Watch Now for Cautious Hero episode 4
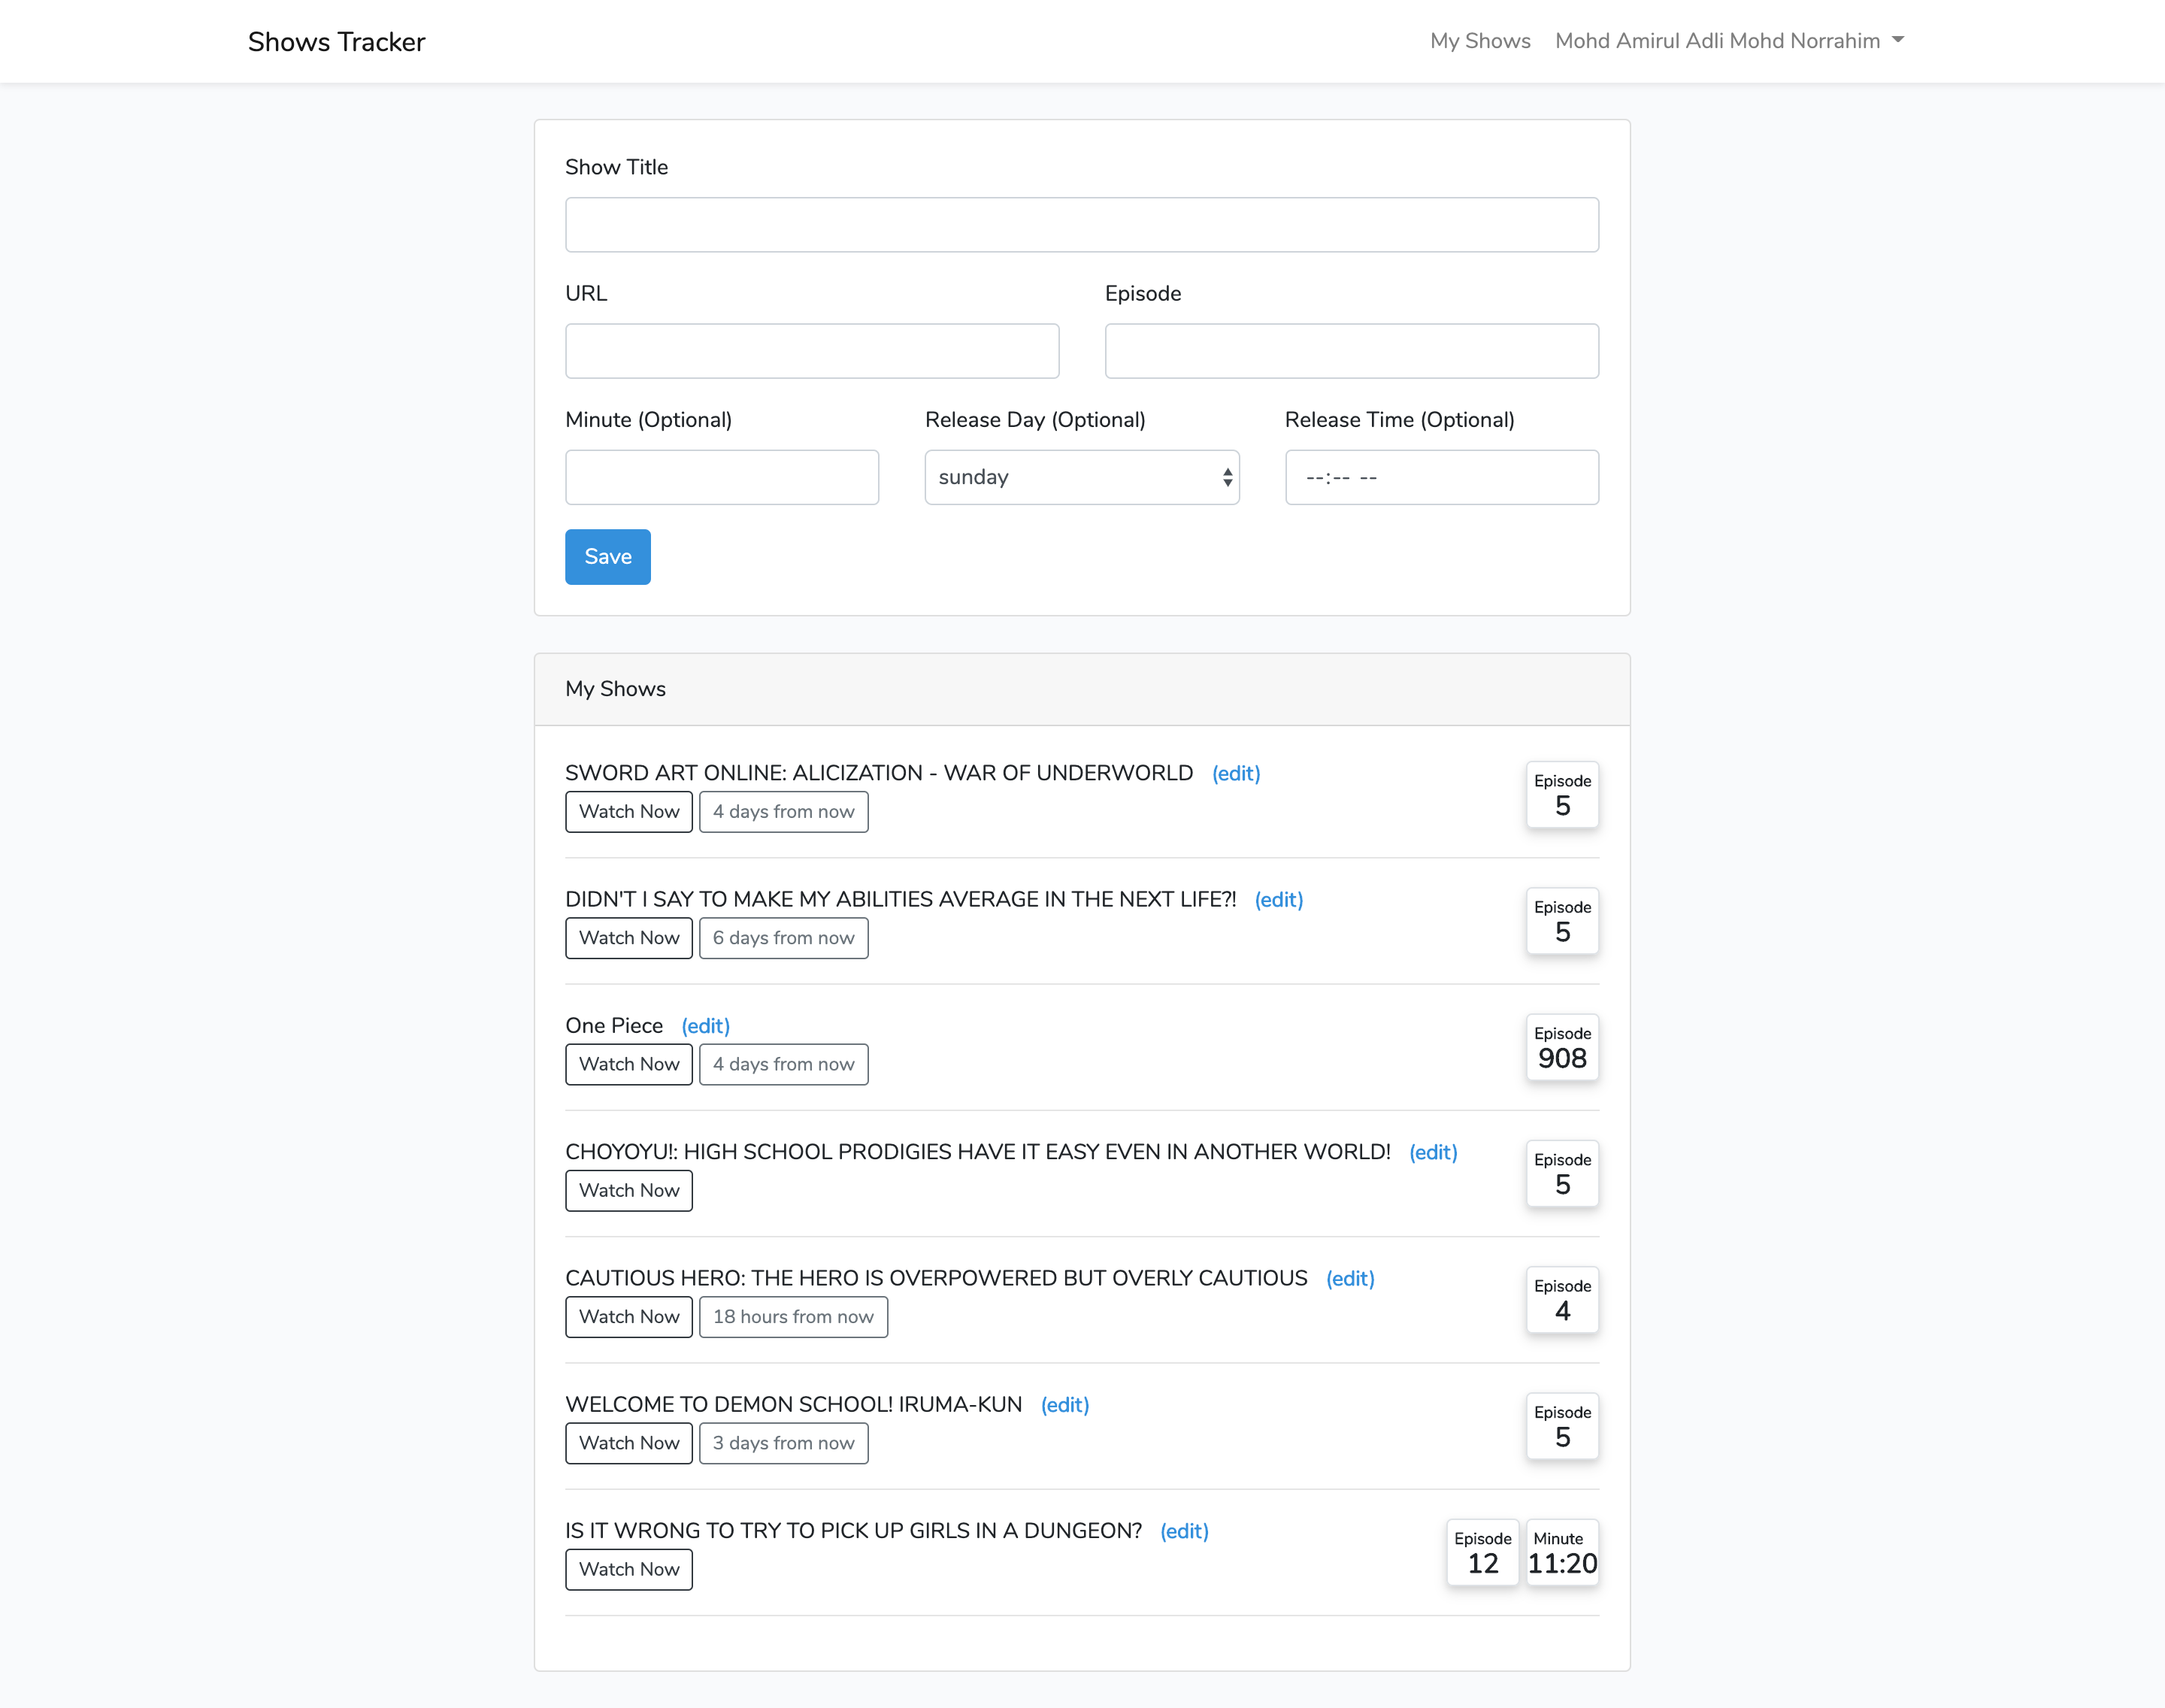The height and width of the screenshot is (1708, 2165). point(628,1317)
